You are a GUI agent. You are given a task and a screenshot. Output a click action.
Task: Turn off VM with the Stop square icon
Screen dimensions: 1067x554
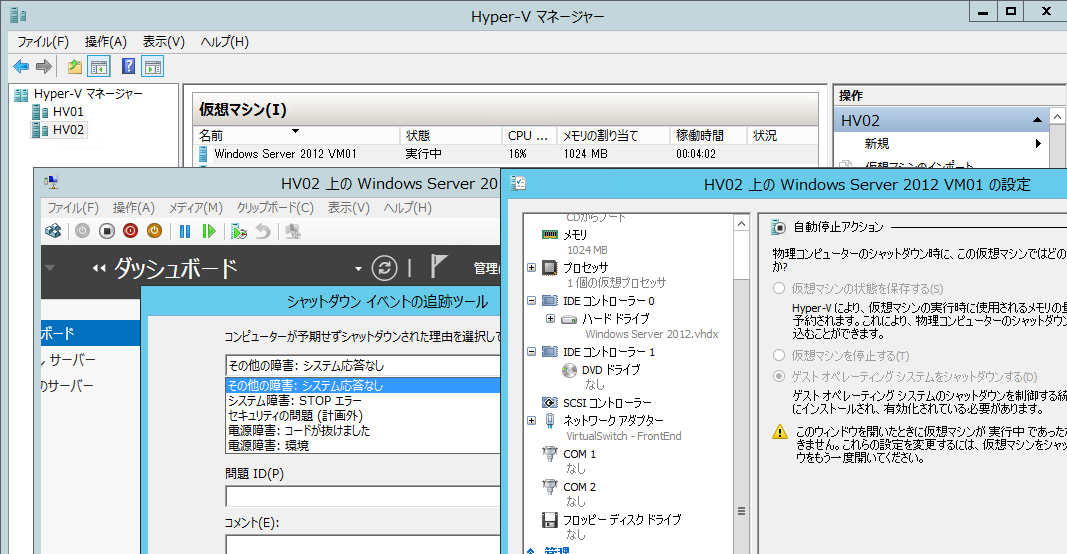(x=107, y=231)
